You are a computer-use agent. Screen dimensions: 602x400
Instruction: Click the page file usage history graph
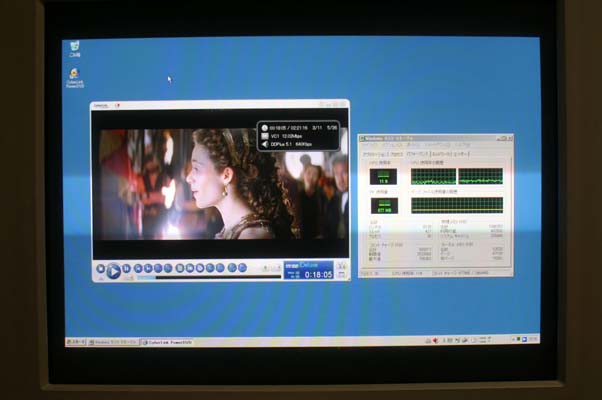click(457, 205)
